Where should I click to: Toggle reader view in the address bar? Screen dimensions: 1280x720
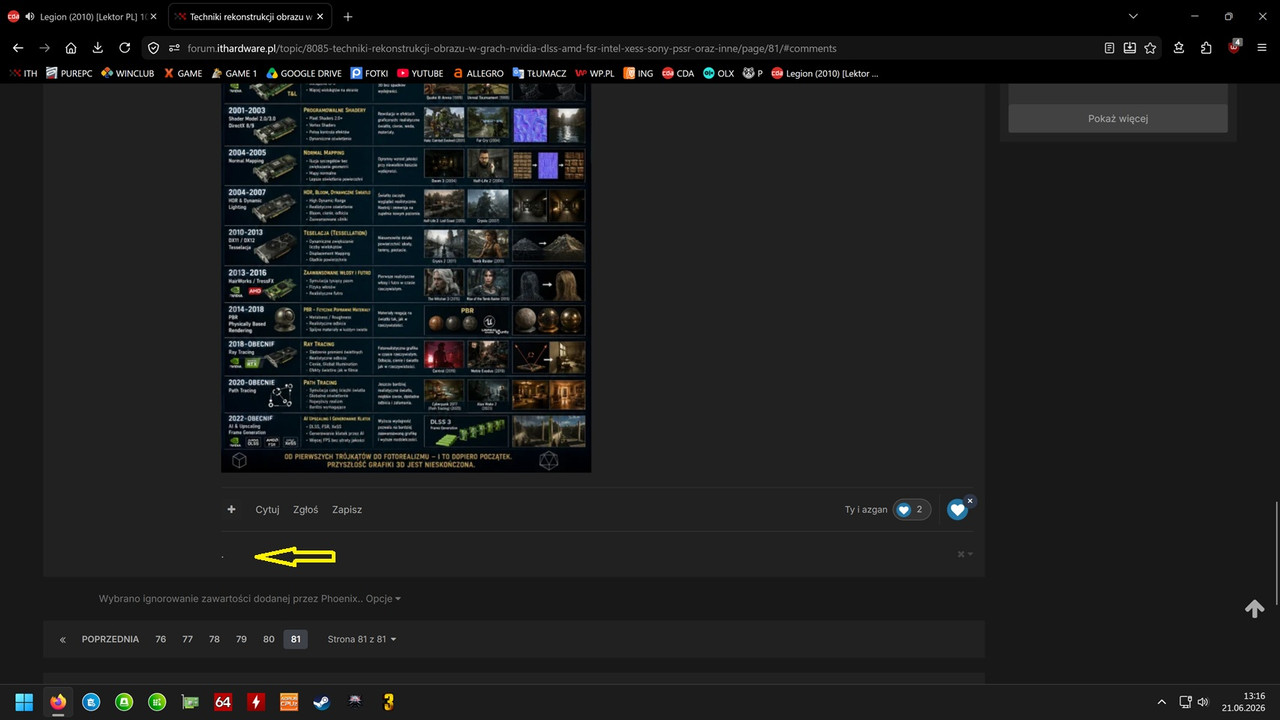pyautogui.click(x=1110, y=48)
